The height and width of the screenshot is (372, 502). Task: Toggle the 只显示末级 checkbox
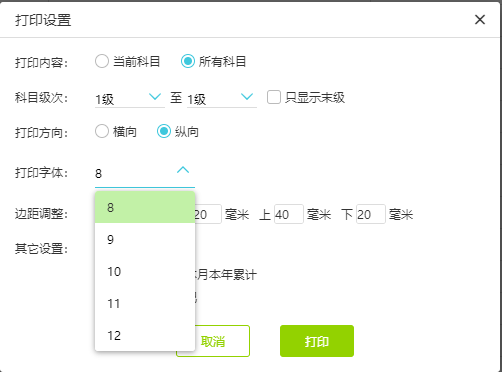point(274,97)
